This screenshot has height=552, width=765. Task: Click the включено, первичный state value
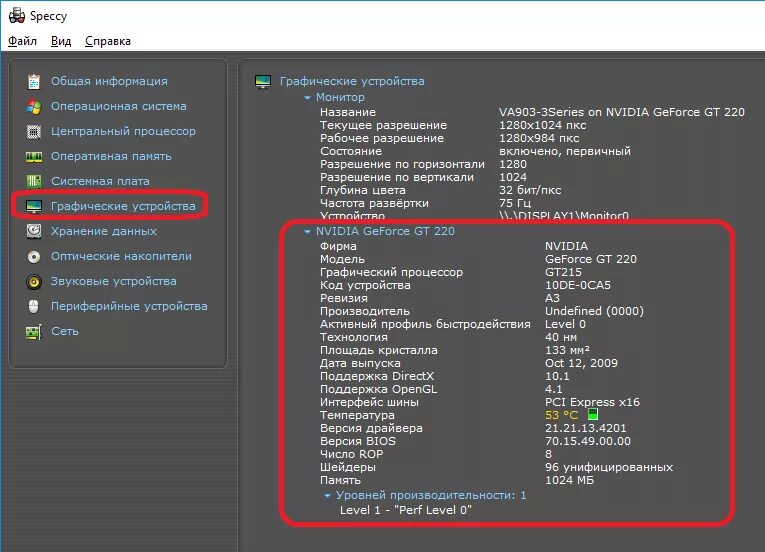click(x=564, y=151)
